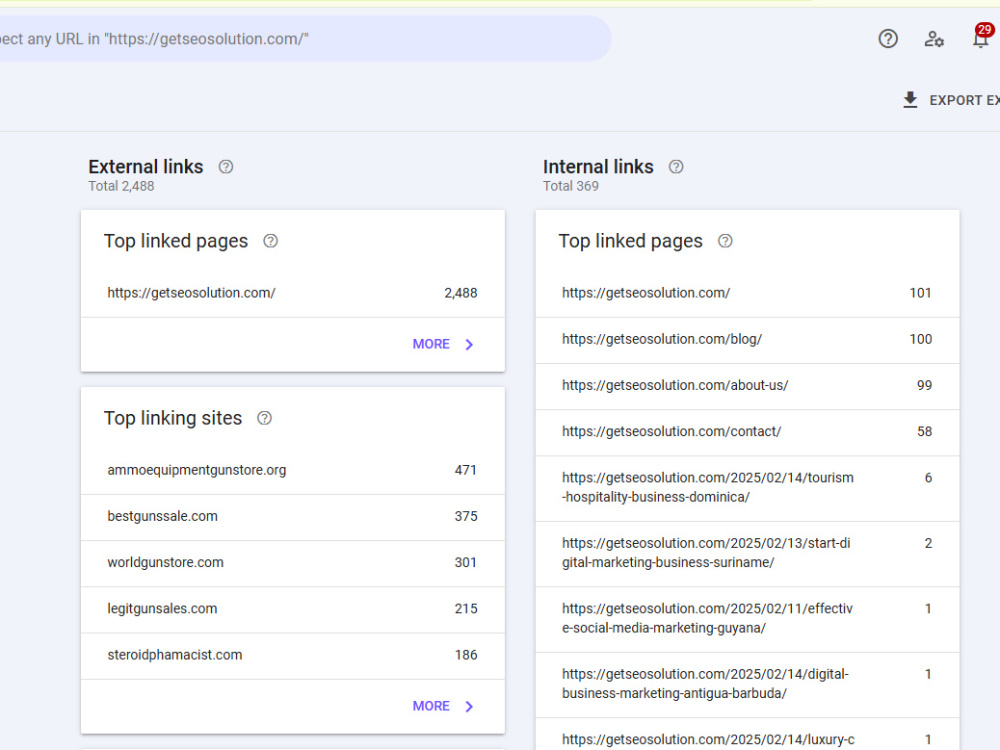Open internal link row for /about-us/ page

pos(747,386)
